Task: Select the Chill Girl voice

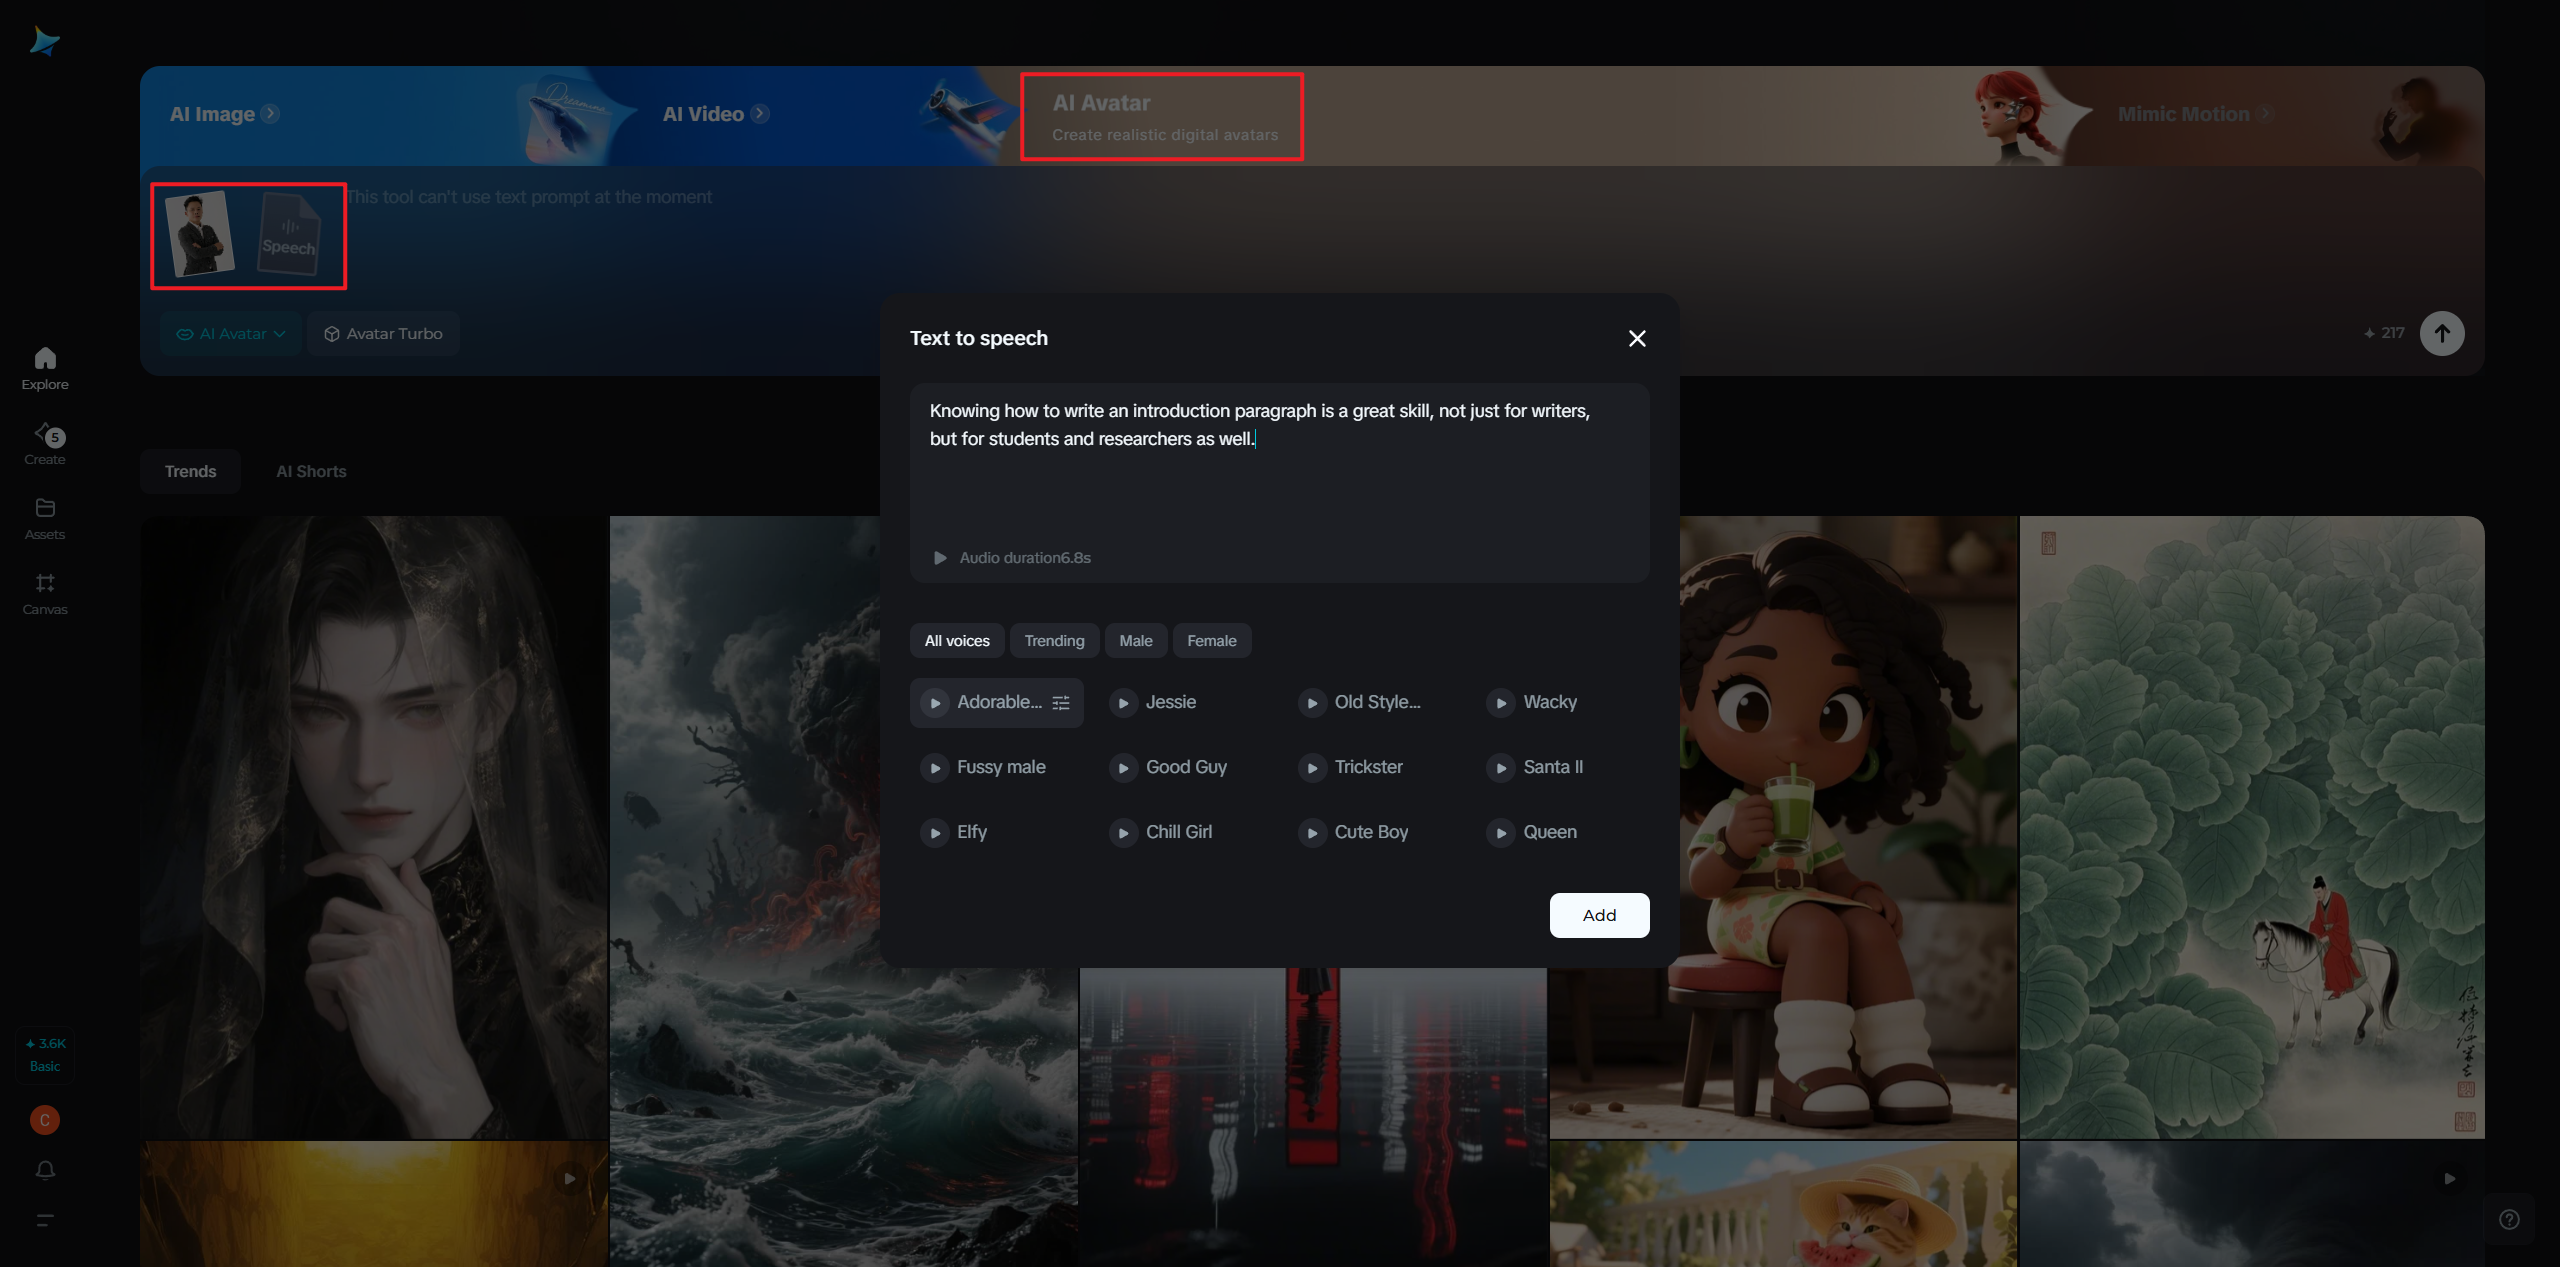Action: click(x=1178, y=832)
